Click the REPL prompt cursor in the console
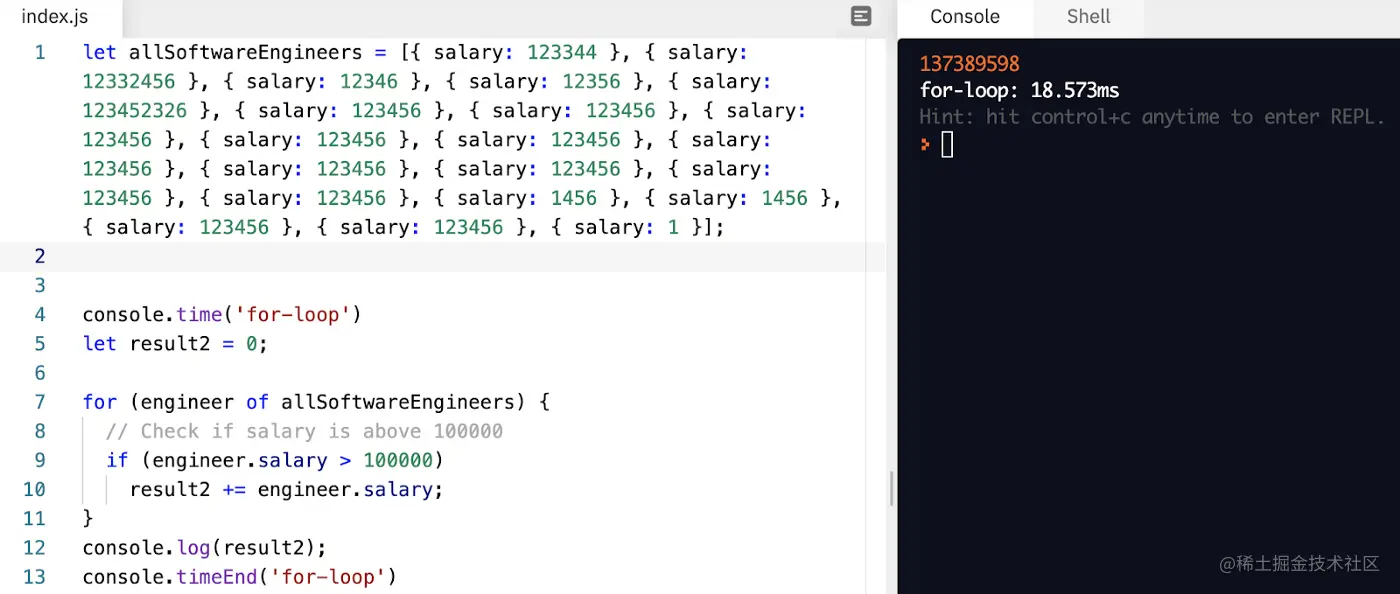 pos(947,145)
